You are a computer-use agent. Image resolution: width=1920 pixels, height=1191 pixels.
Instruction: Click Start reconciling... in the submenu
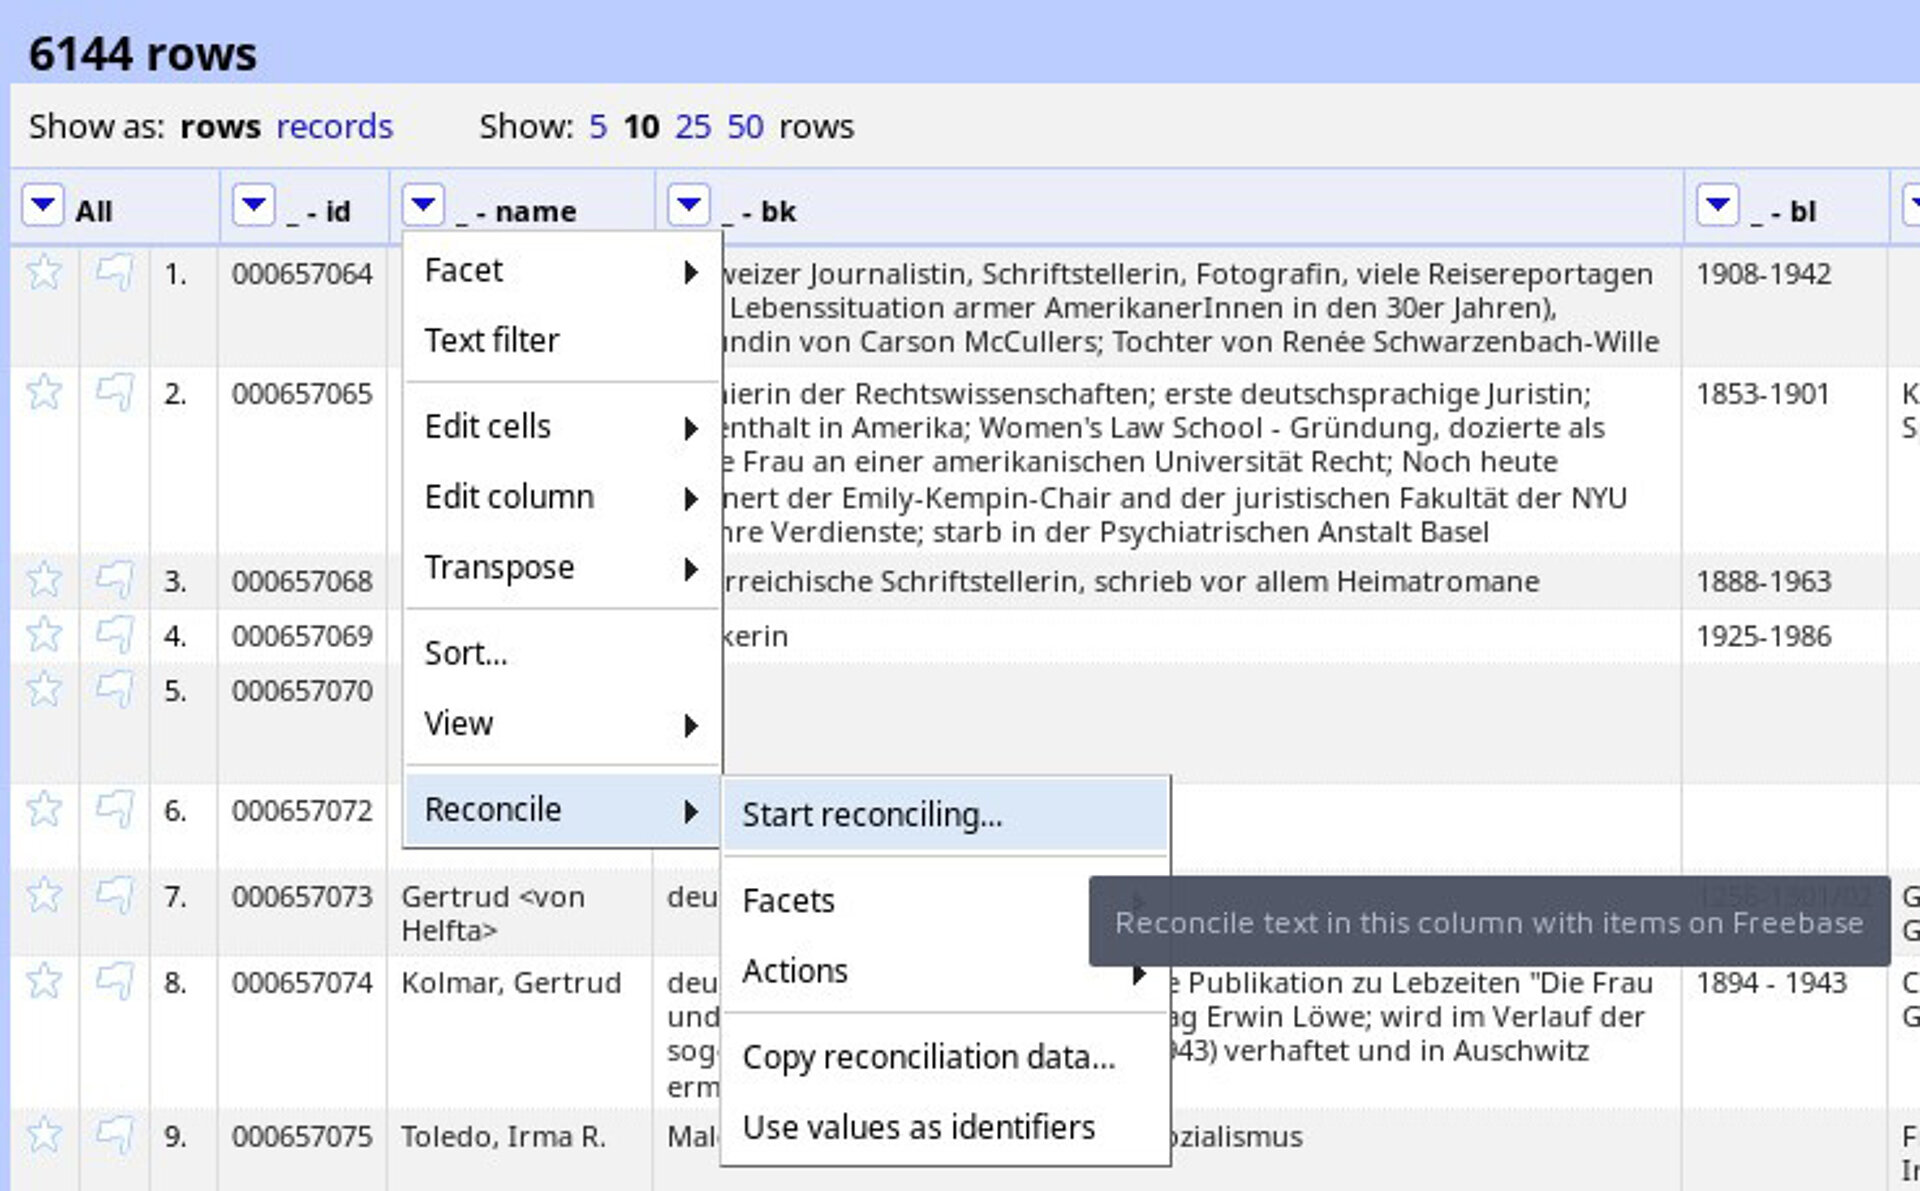(x=945, y=815)
